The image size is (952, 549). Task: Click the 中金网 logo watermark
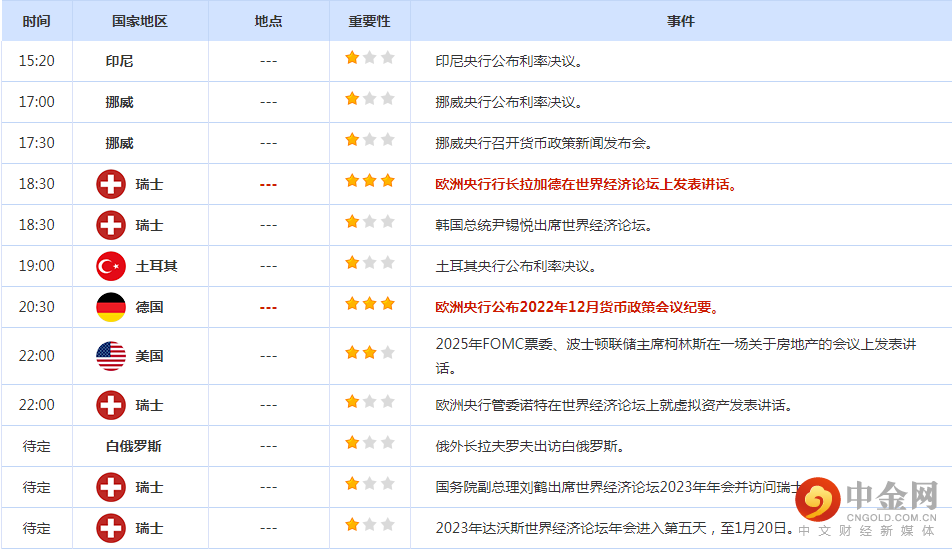point(865,503)
